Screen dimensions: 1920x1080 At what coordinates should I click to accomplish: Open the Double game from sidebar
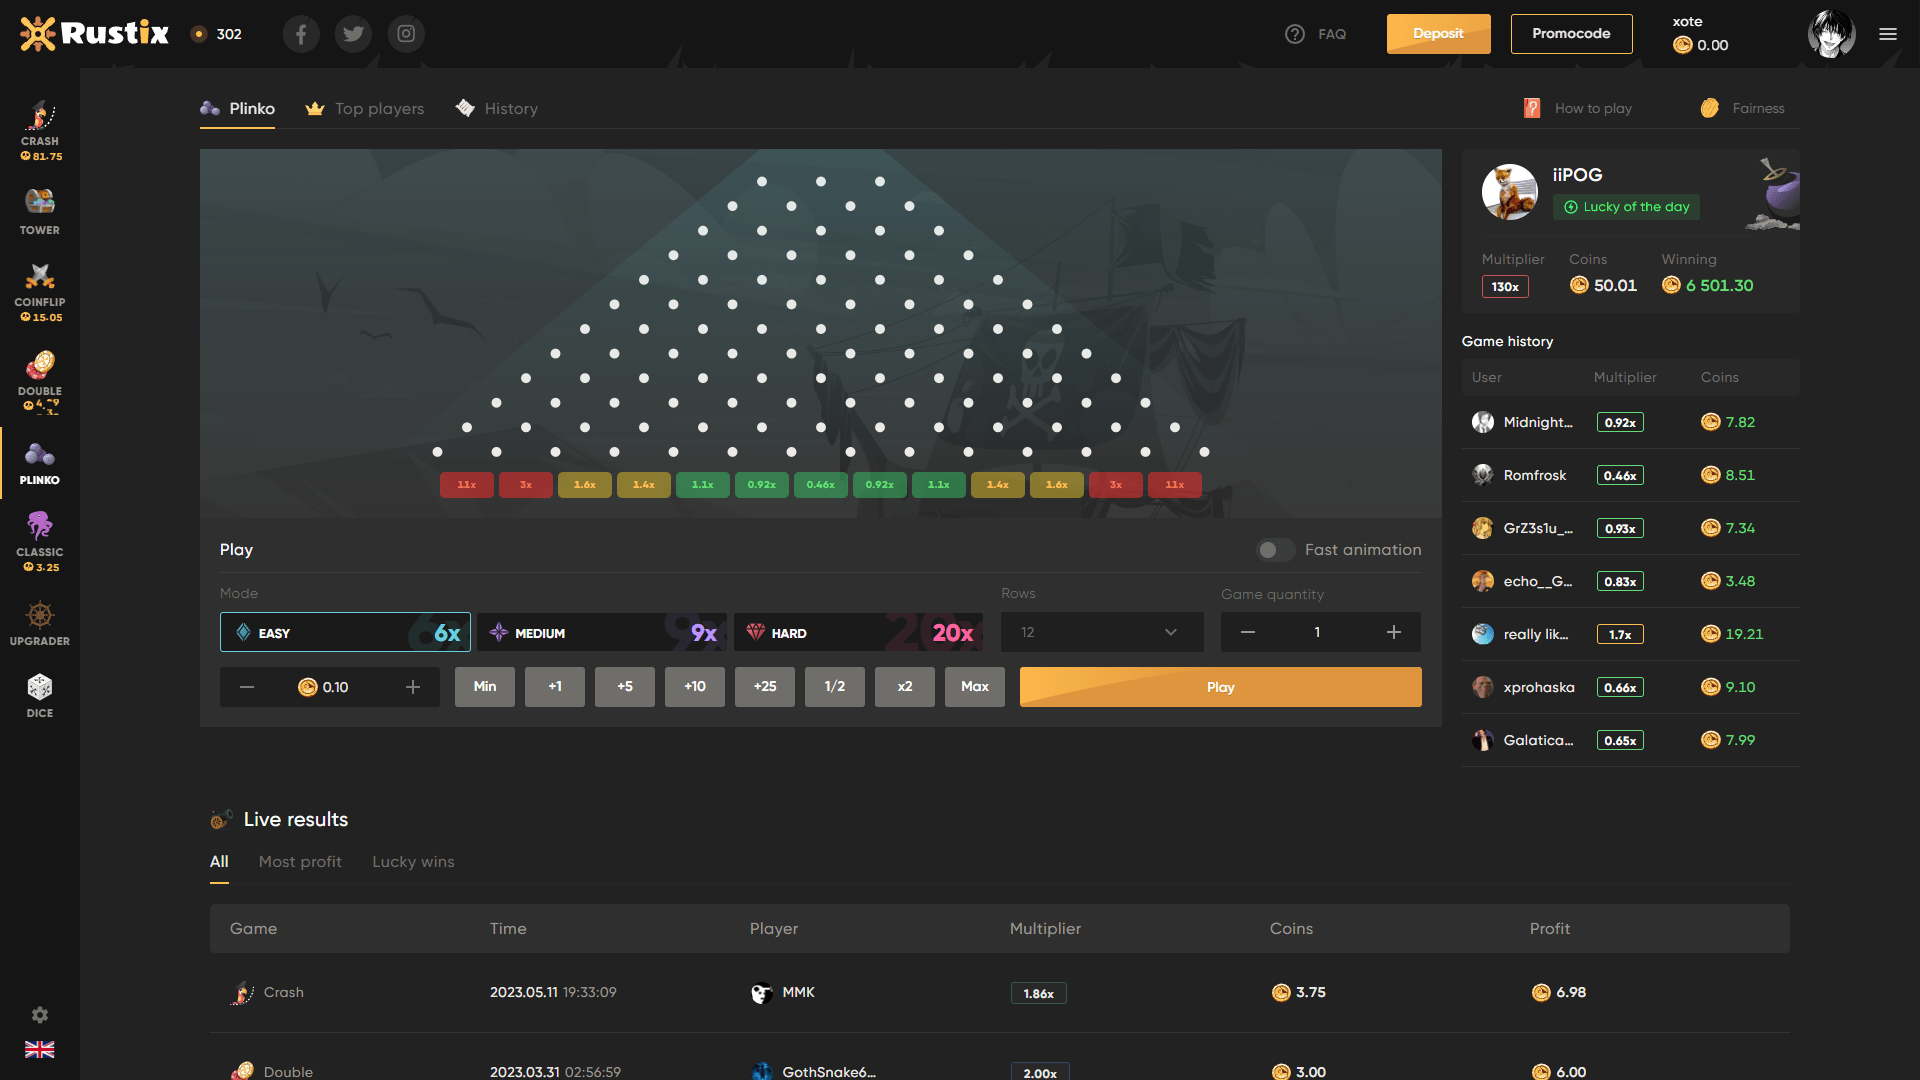(40, 381)
